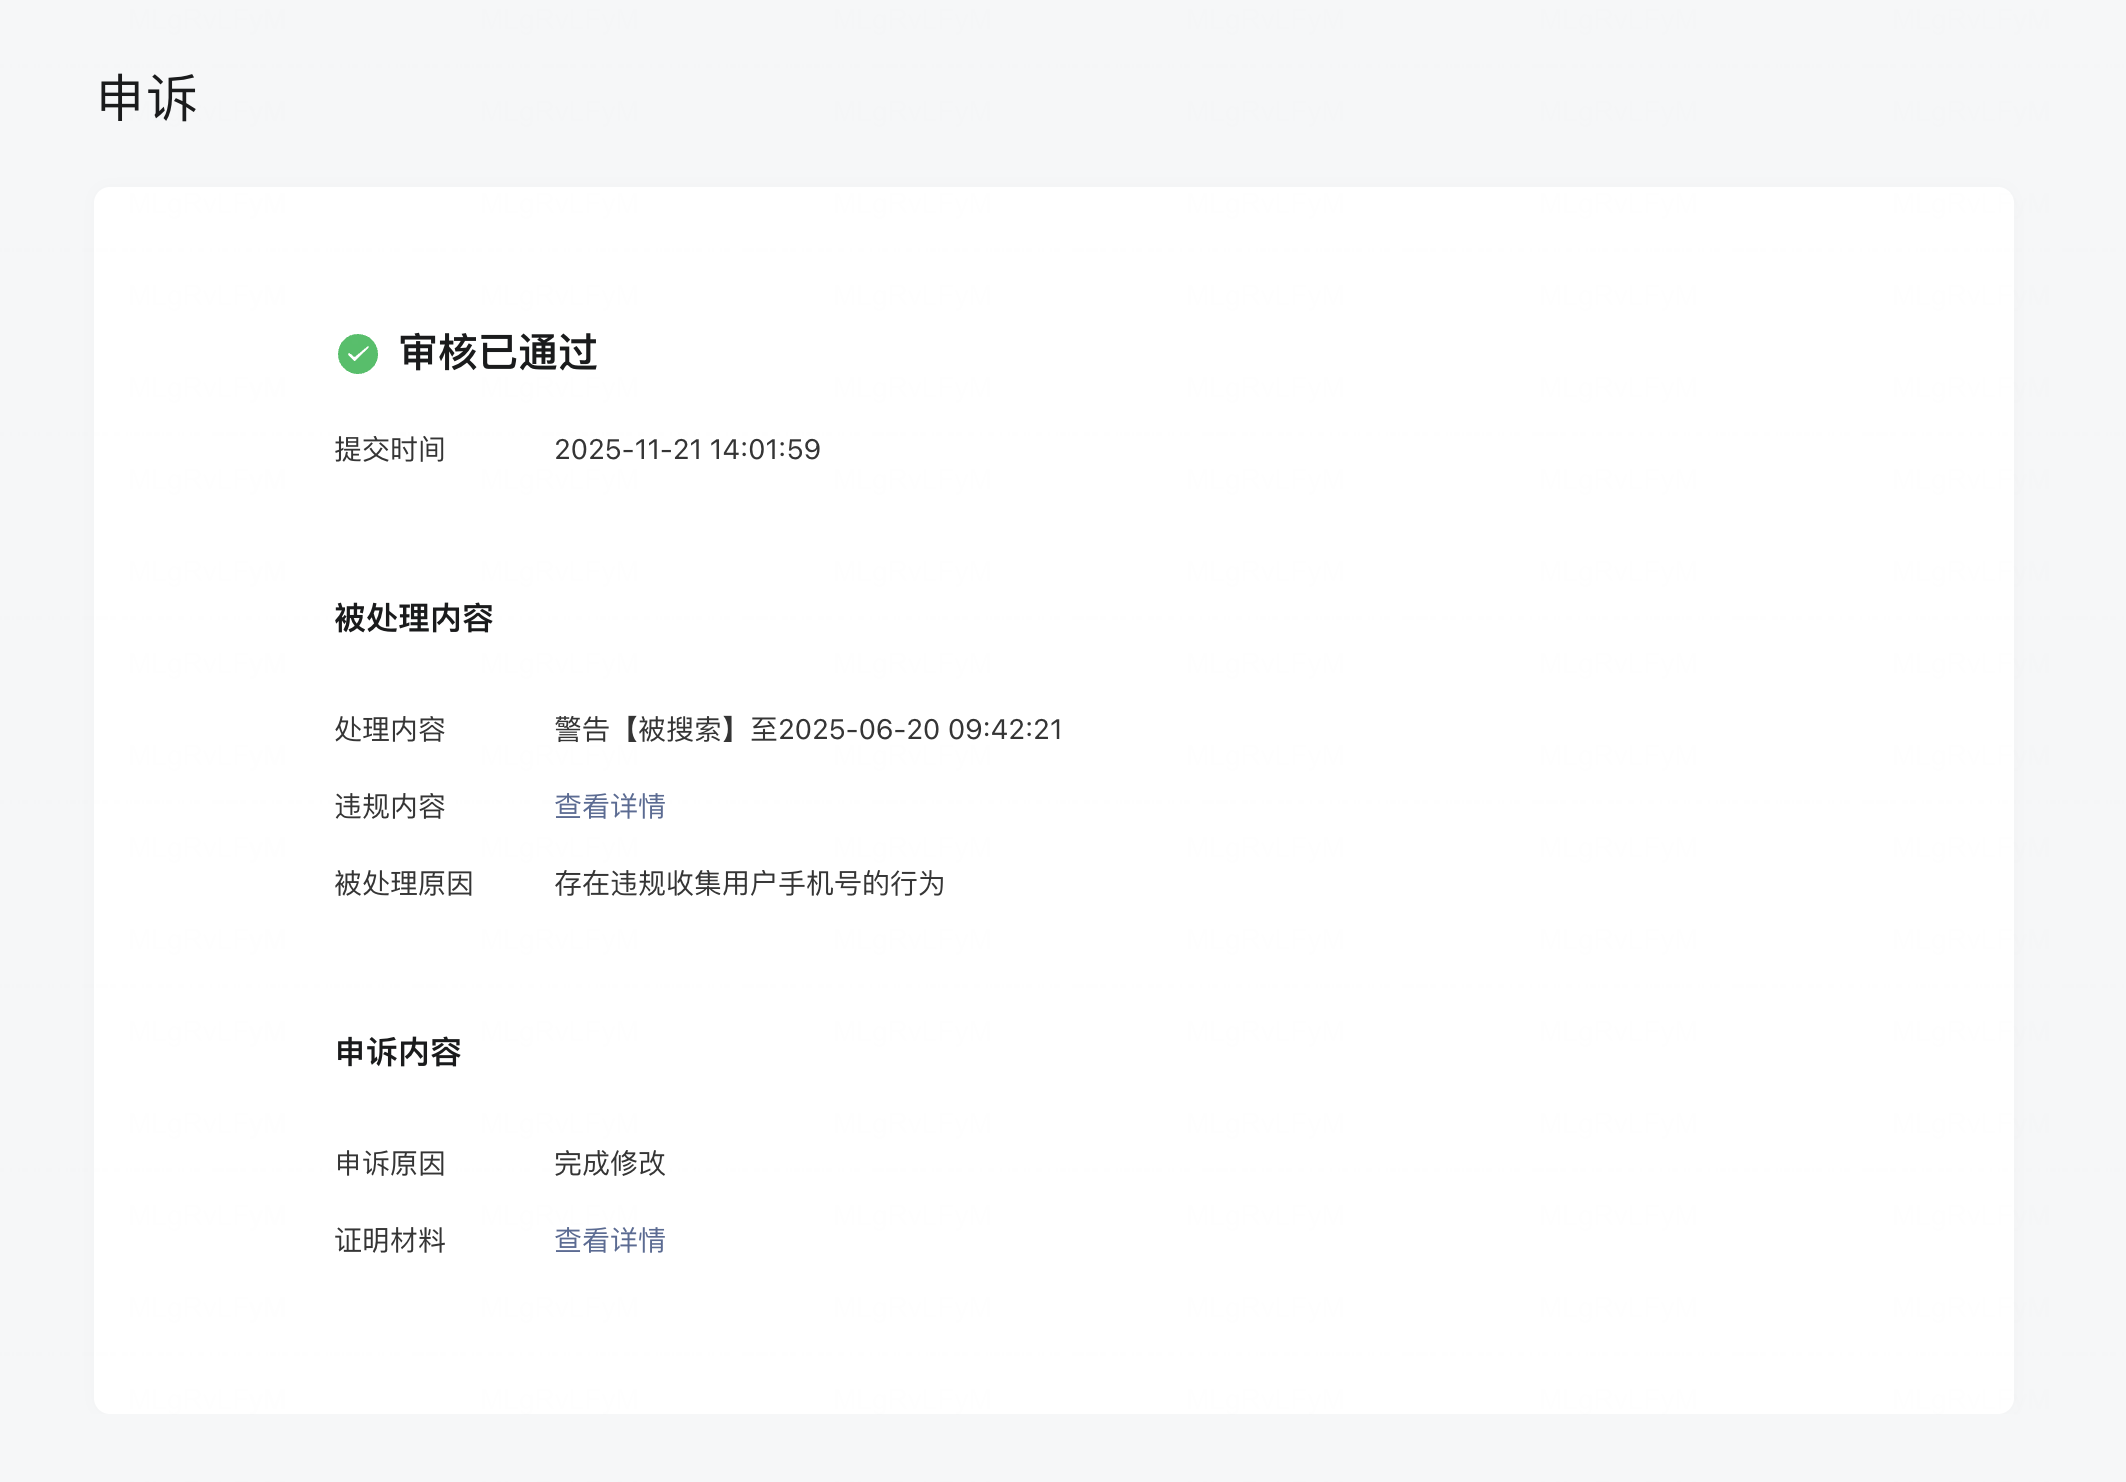Click blank area of the white card
The height and width of the screenshot is (1482, 2126).
(1500, 1000)
